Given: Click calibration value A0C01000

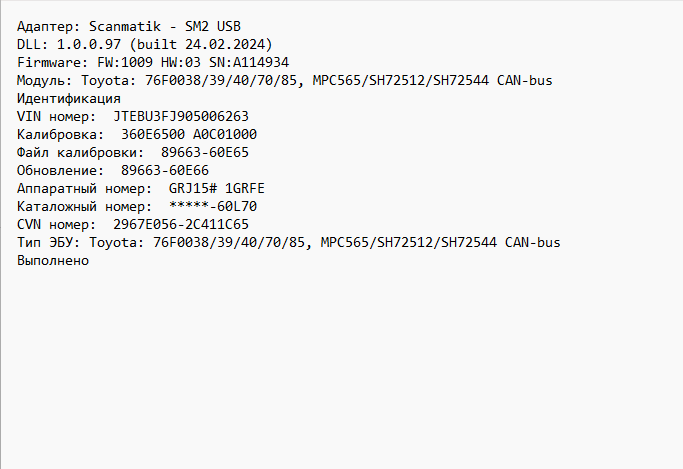Looking at the screenshot, I should [225, 134].
